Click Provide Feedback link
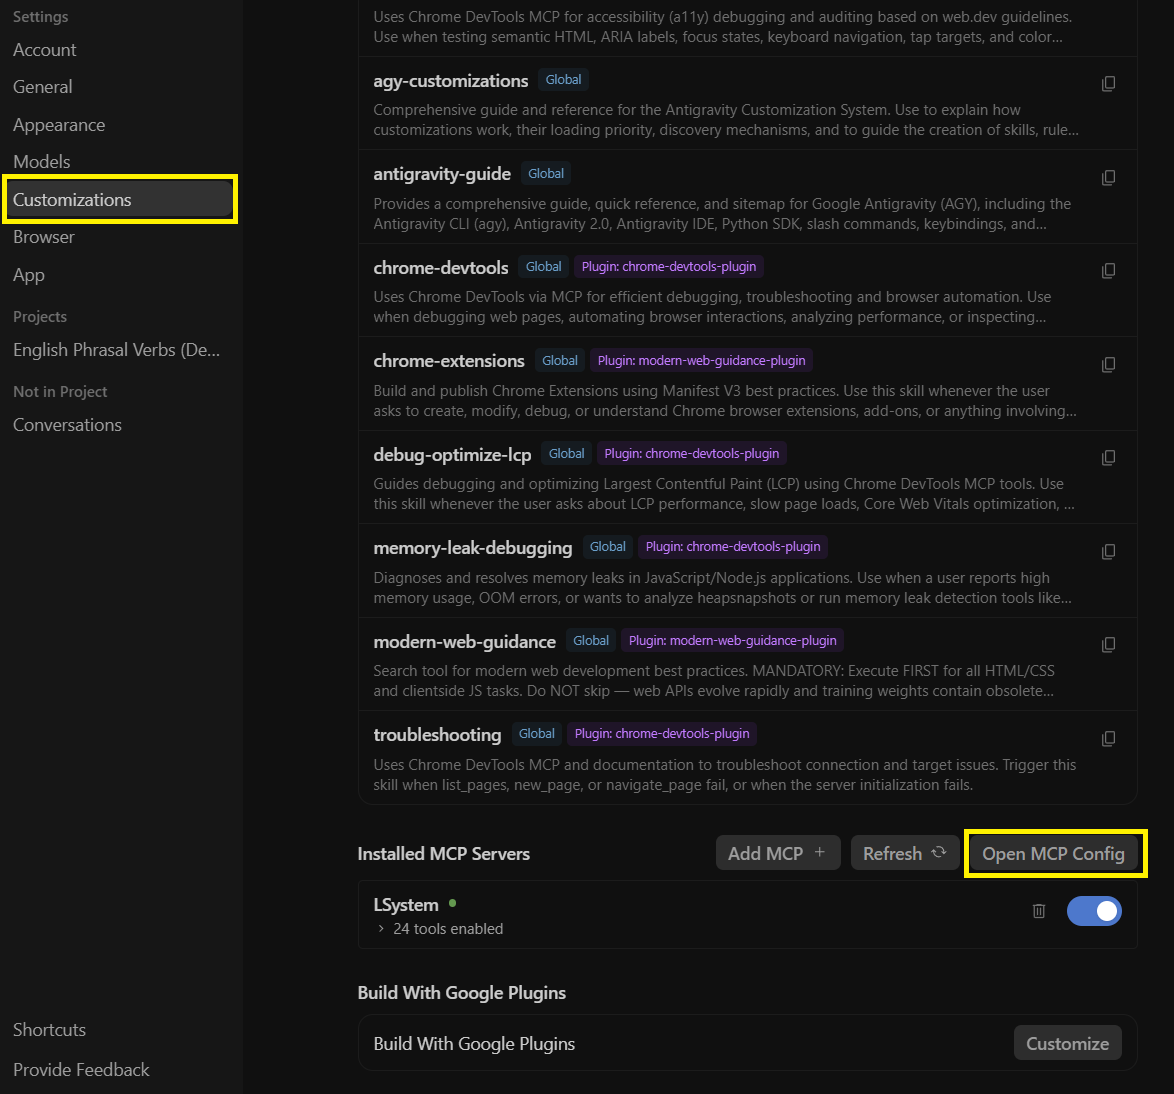Screen dimensions: 1174x1094 (x=82, y=1069)
